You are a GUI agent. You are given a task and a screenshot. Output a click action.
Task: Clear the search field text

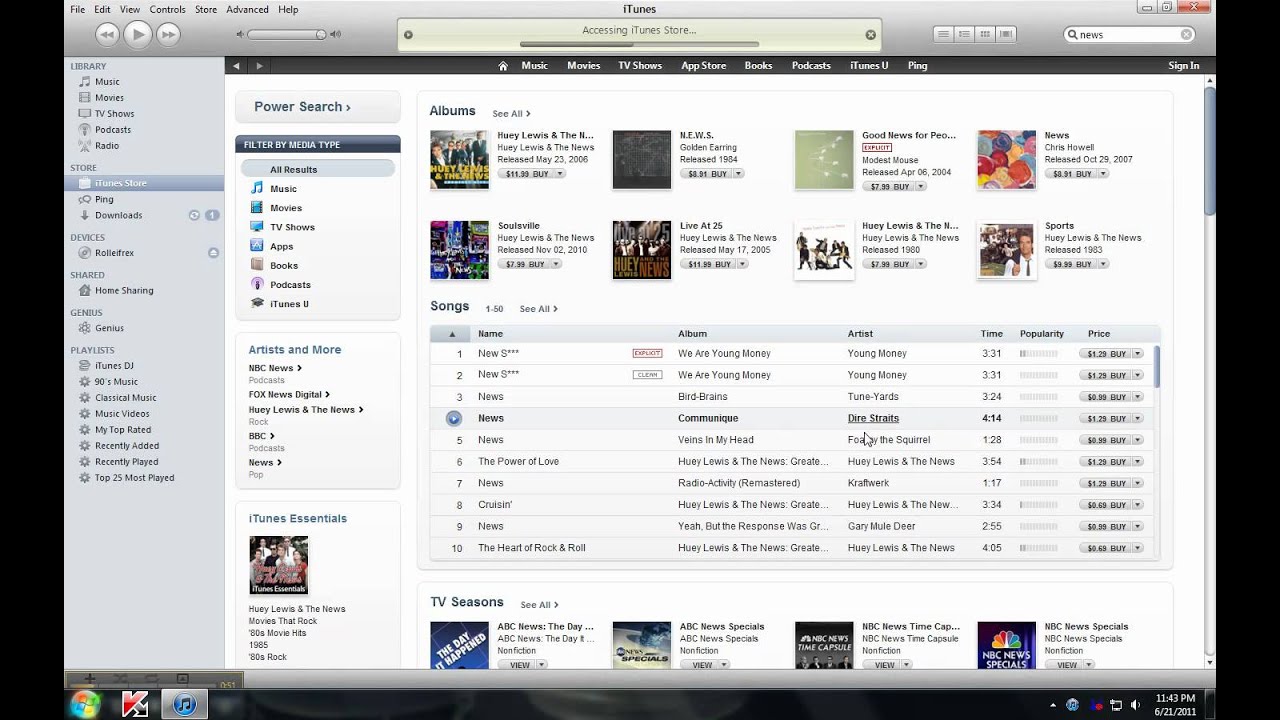[1186, 34]
